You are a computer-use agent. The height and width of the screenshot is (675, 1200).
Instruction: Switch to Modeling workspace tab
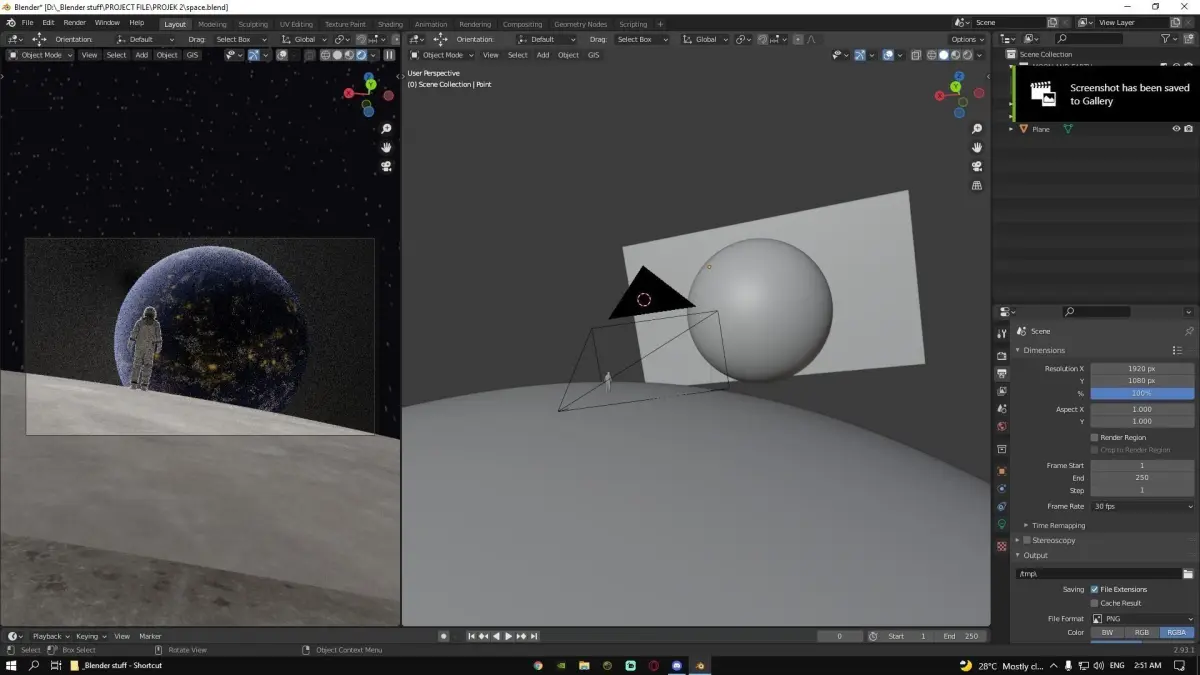(x=212, y=24)
